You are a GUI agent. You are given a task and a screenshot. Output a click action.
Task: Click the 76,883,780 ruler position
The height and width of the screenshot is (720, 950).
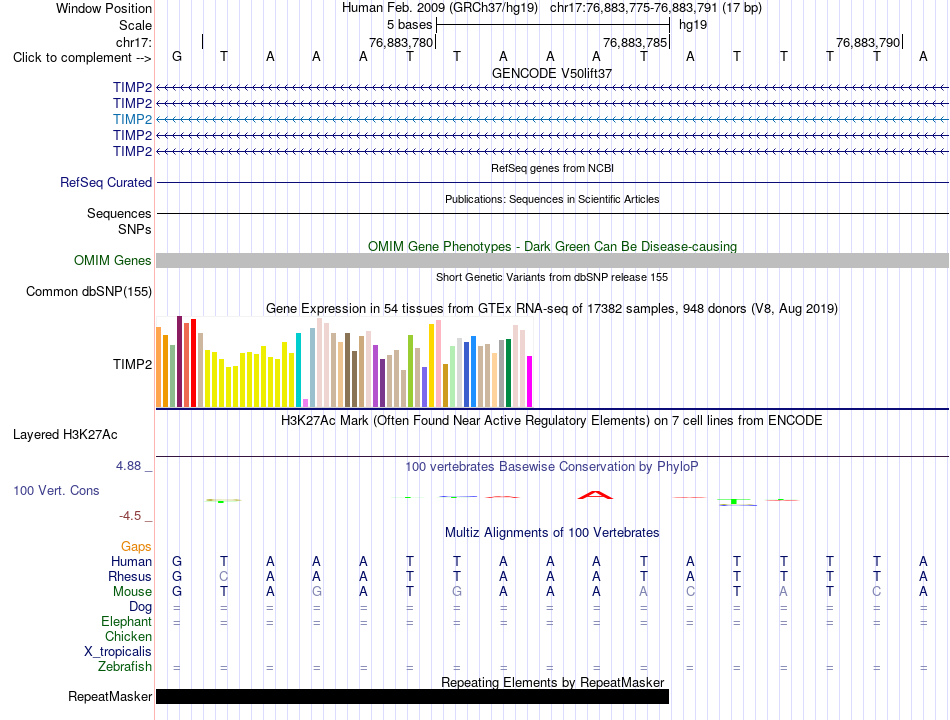click(401, 42)
